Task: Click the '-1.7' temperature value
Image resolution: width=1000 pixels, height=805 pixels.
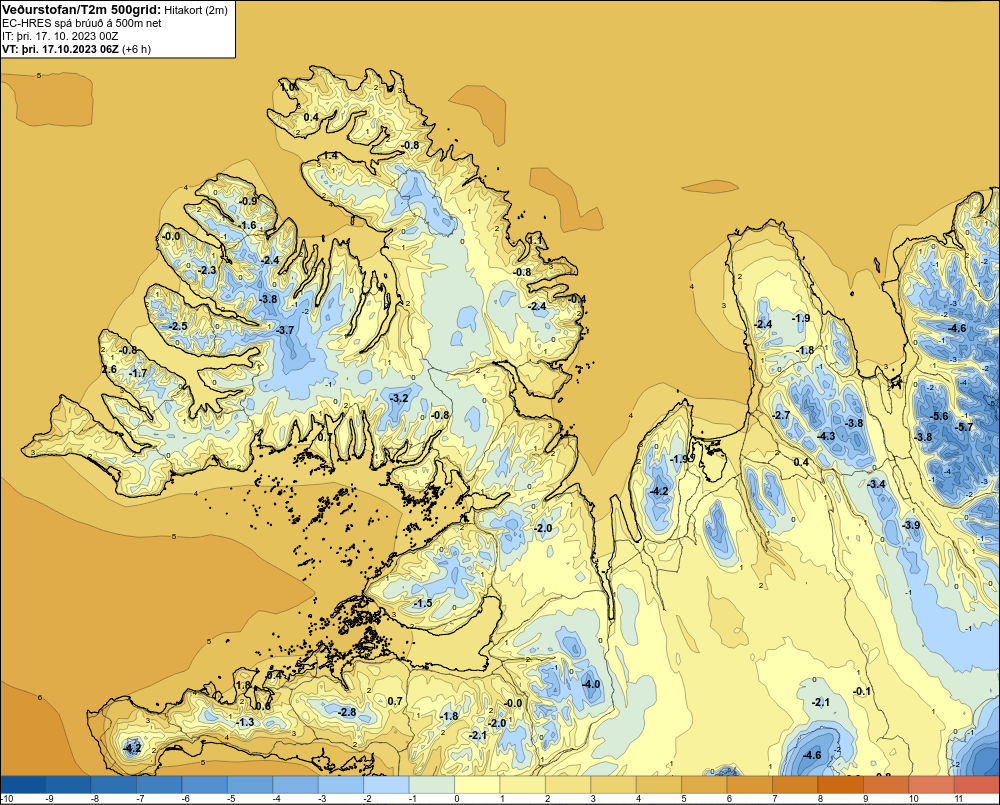Action: point(138,373)
